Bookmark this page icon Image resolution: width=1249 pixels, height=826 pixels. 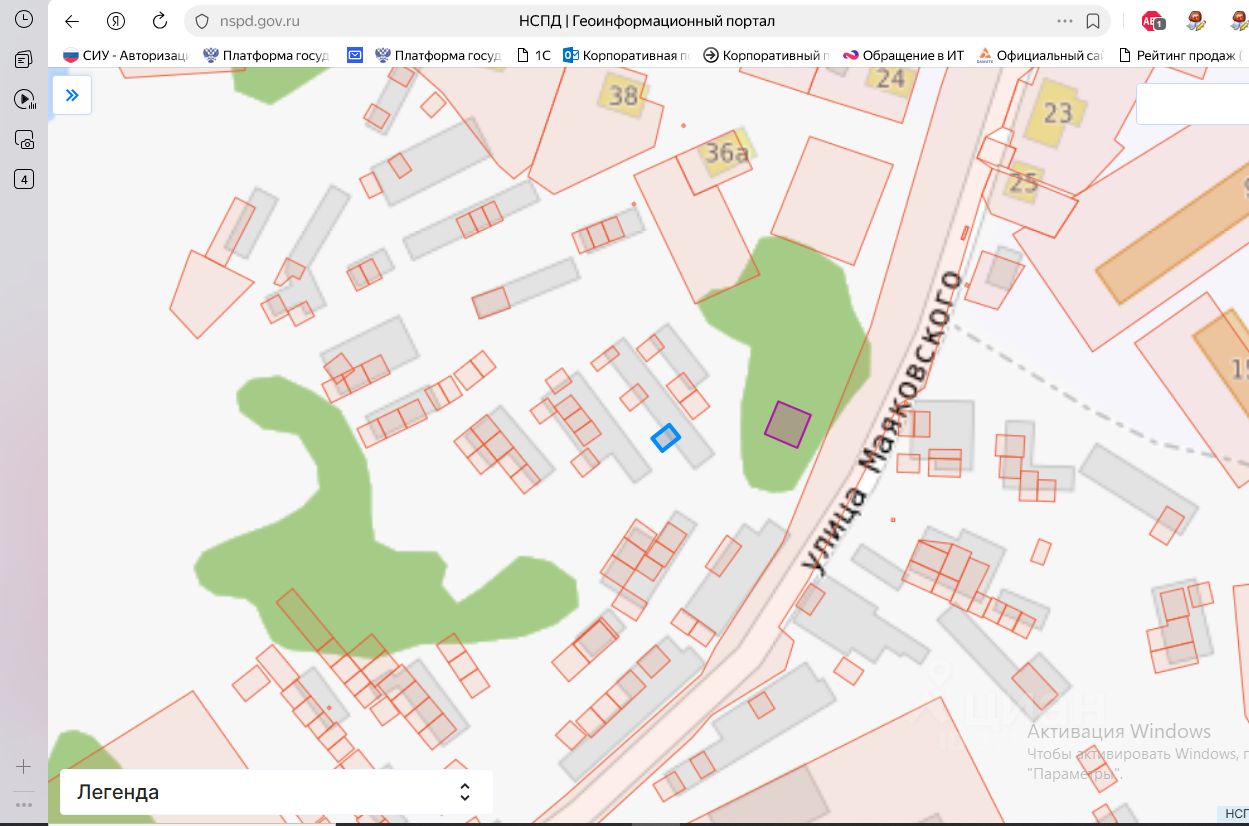click(1093, 21)
